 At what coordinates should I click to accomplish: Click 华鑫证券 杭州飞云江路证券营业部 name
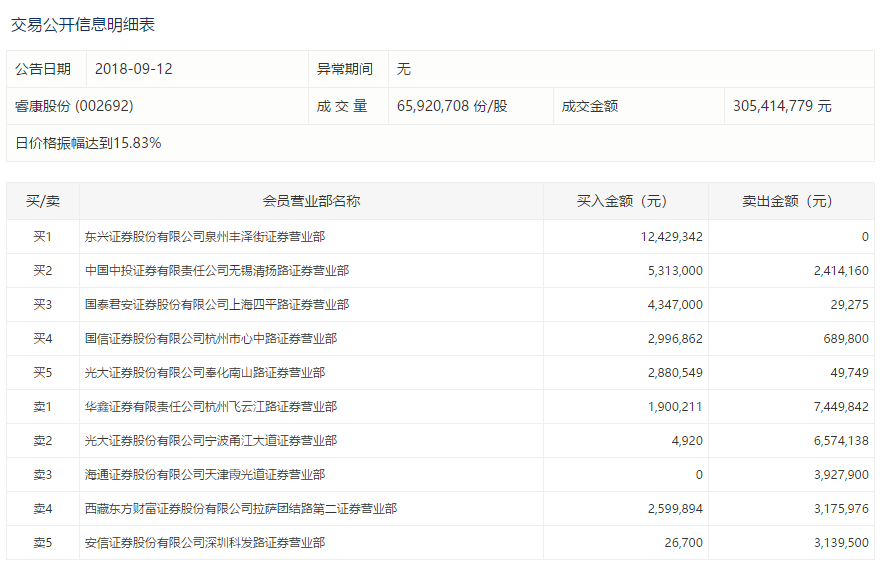coord(211,407)
